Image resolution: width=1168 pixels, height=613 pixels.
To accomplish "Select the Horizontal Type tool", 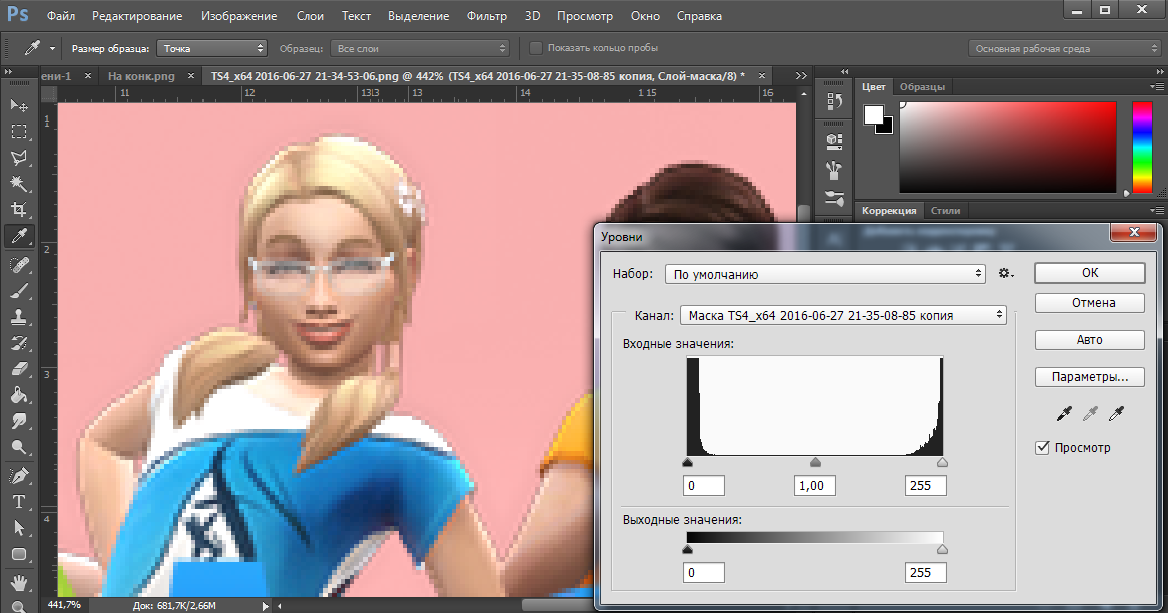I will tap(19, 501).
